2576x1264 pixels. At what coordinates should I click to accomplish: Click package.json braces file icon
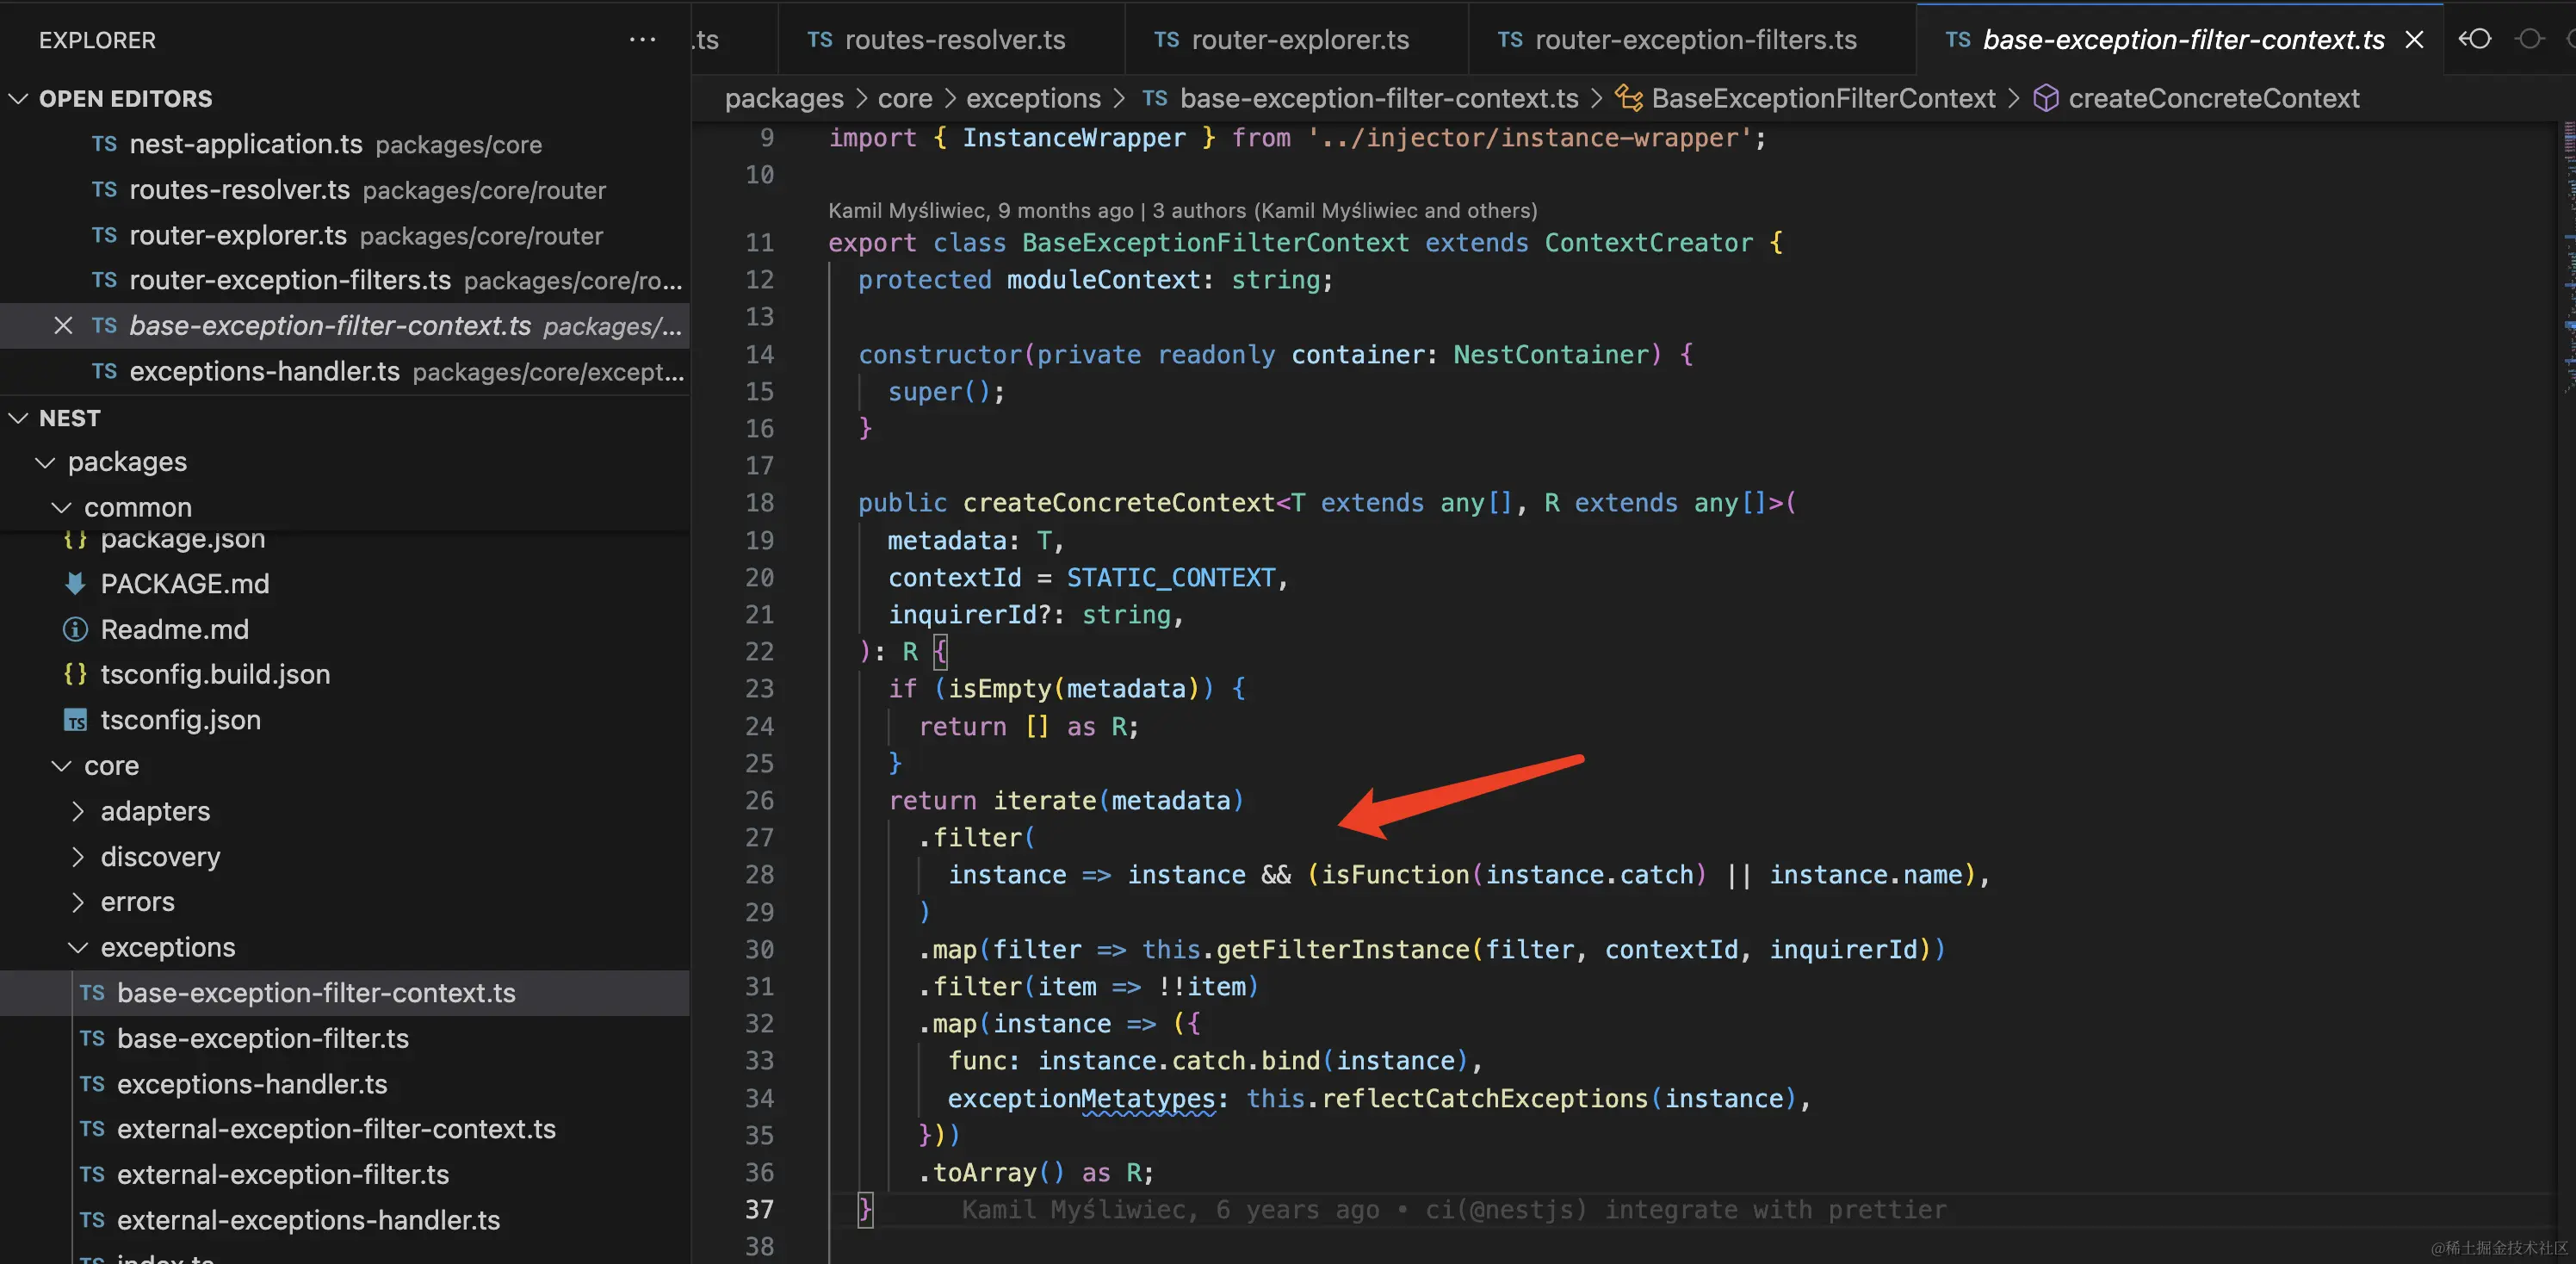(x=75, y=539)
